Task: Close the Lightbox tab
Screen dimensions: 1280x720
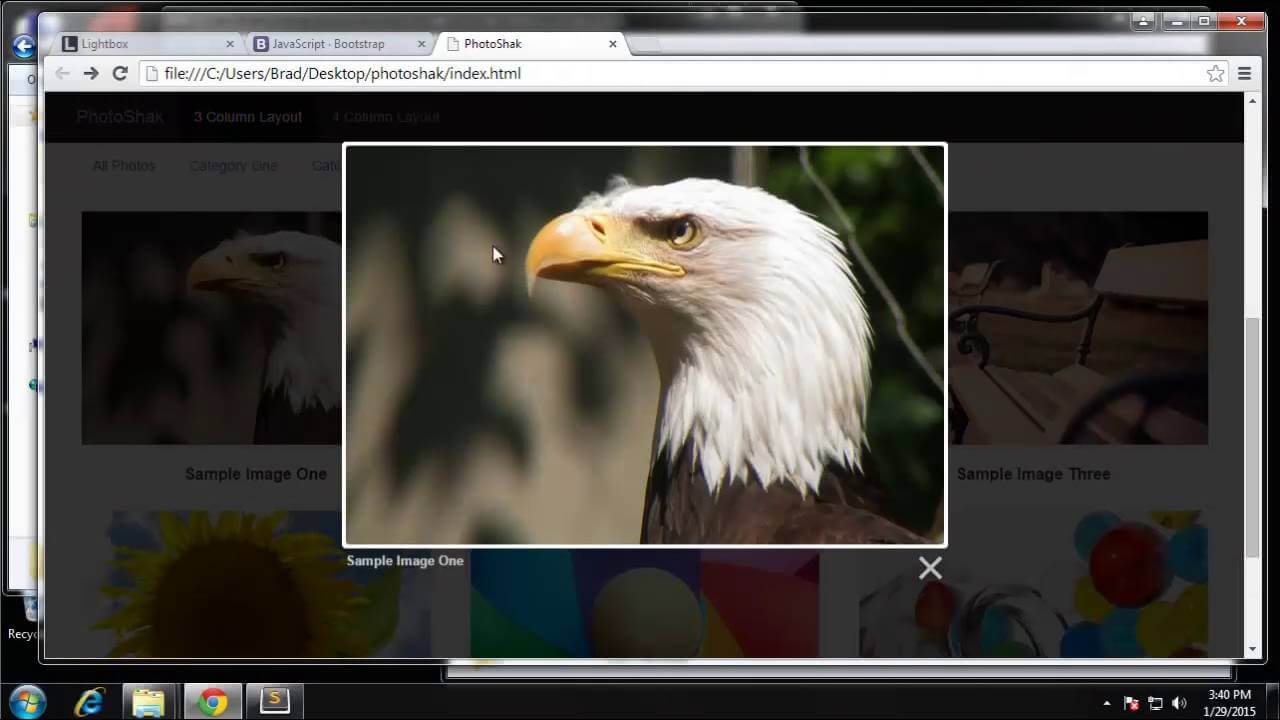Action: (230, 44)
